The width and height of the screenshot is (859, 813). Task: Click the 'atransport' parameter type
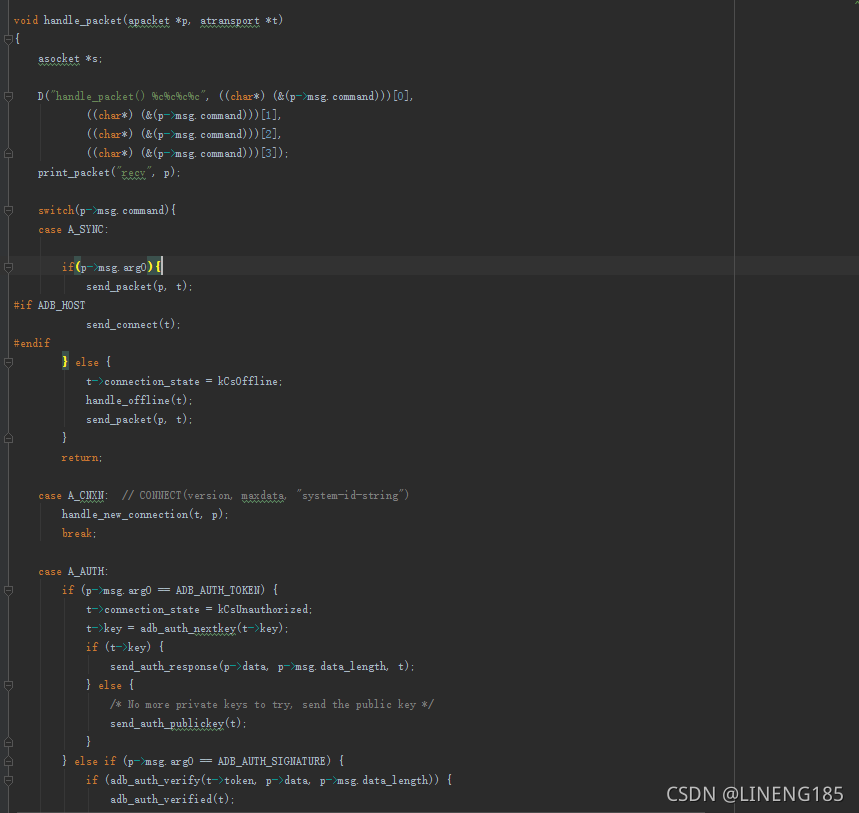[x=230, y=20]
